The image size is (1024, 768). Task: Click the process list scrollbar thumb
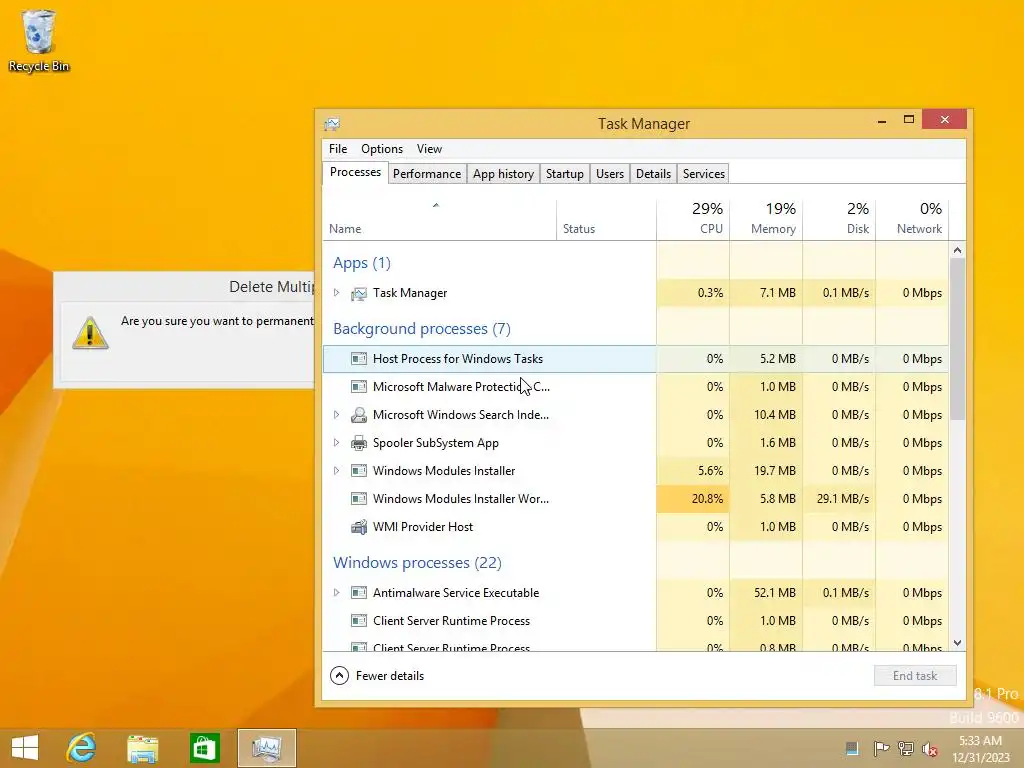pyautogui.click(x=957, y=339)
